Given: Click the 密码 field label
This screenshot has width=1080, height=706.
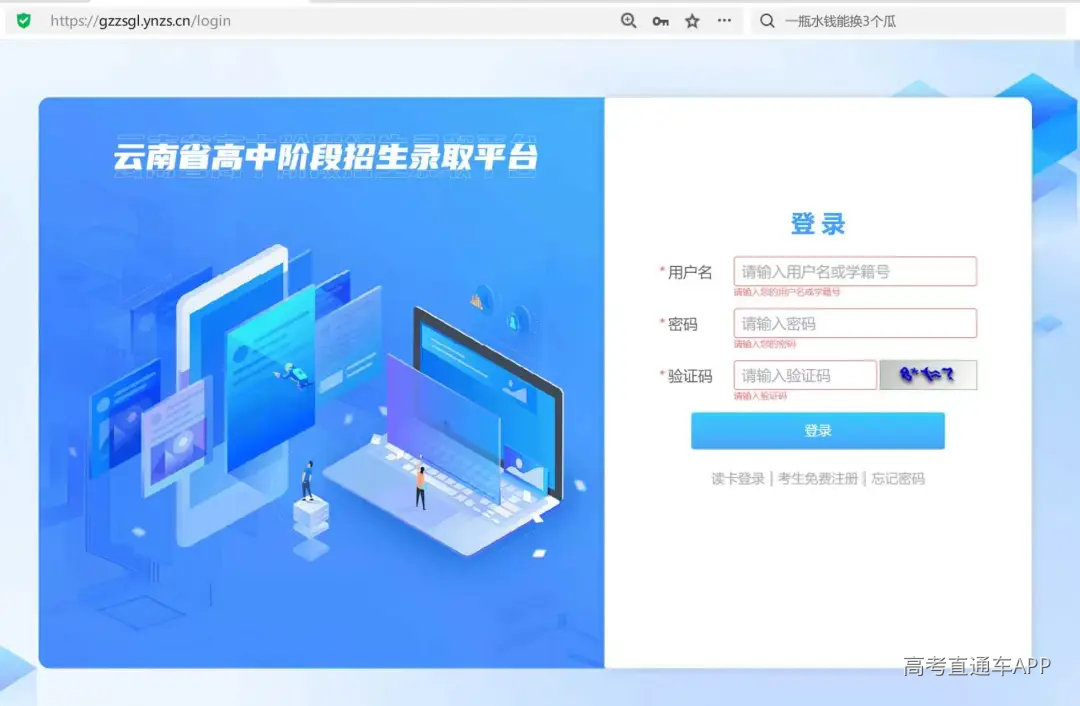Looking at the screenshot, I should click(682, 324).
